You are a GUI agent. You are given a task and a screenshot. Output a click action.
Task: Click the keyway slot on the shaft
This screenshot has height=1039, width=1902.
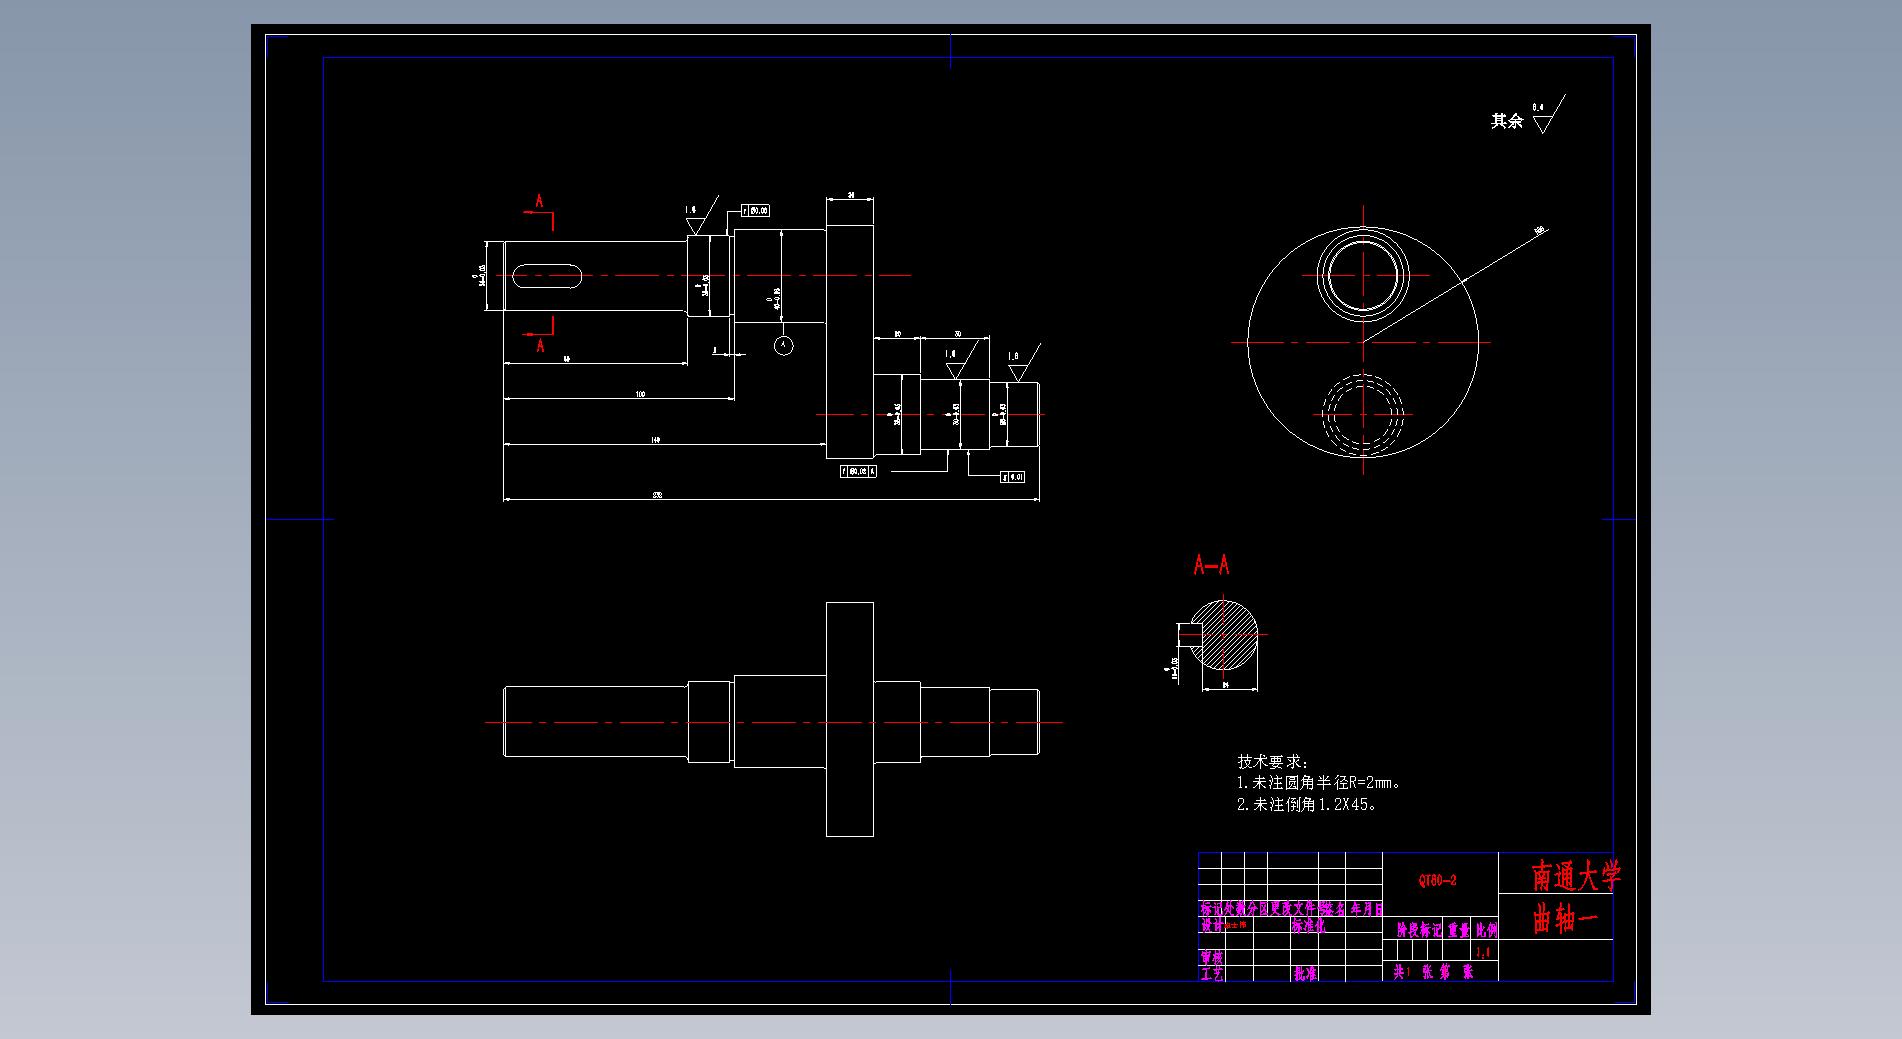pyautogui.click(x=547, y=276)
